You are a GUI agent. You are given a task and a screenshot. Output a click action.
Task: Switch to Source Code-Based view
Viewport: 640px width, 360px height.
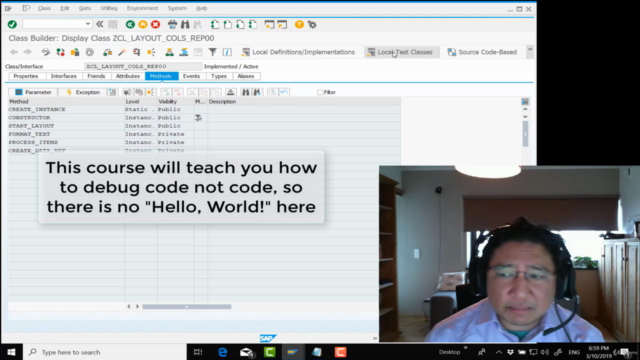[482, 52]
